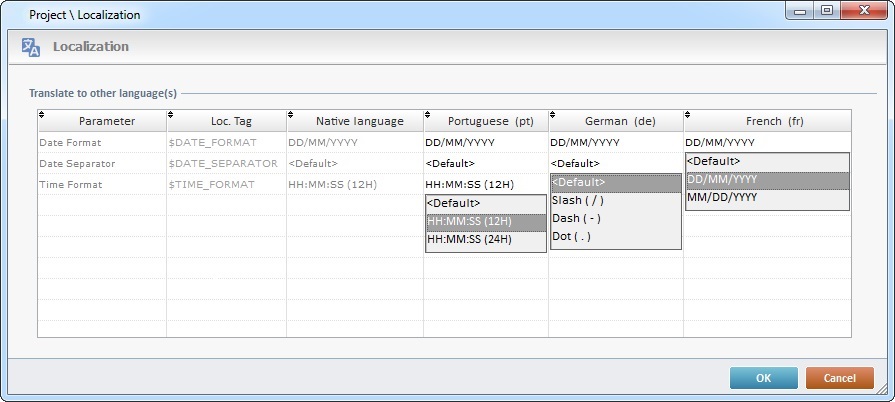Click sort arrows in German (de) header
895x402 pixels.
(553, 115)
